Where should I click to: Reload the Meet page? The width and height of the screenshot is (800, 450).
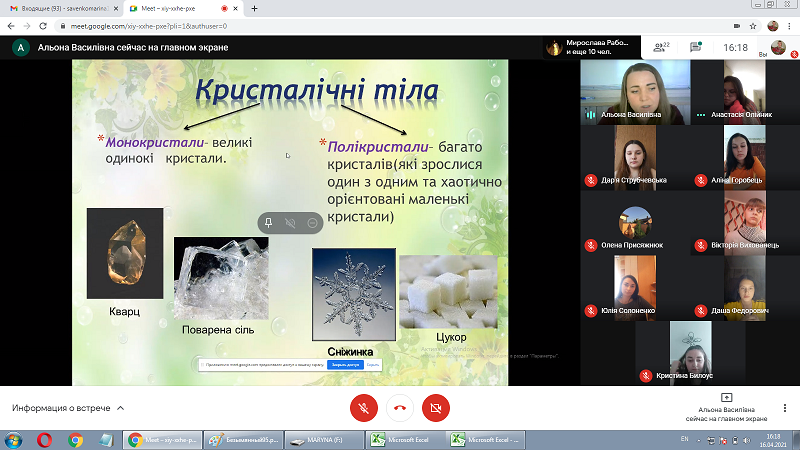tap(43, 26)
